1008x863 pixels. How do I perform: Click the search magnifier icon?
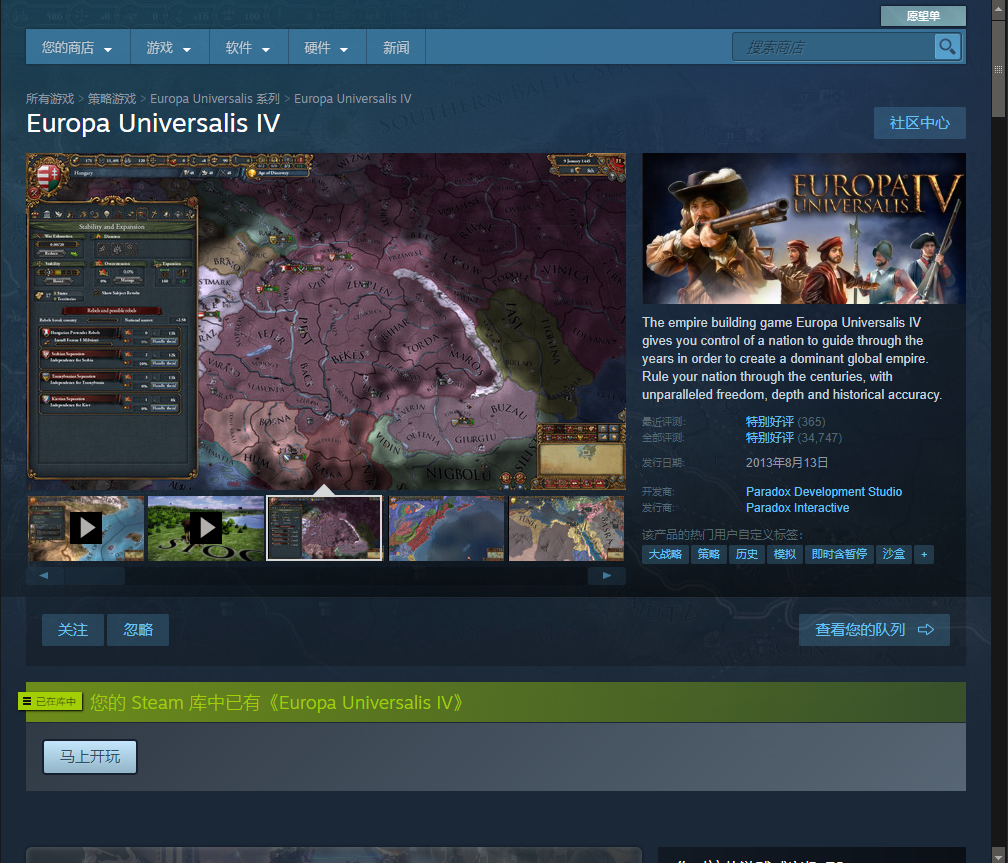click(947, 47)
